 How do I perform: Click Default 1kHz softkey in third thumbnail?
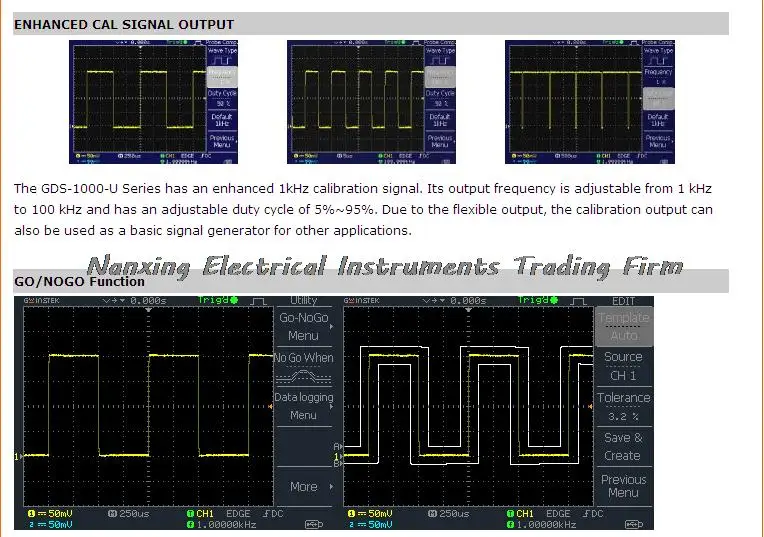click(x=658, y=120)
